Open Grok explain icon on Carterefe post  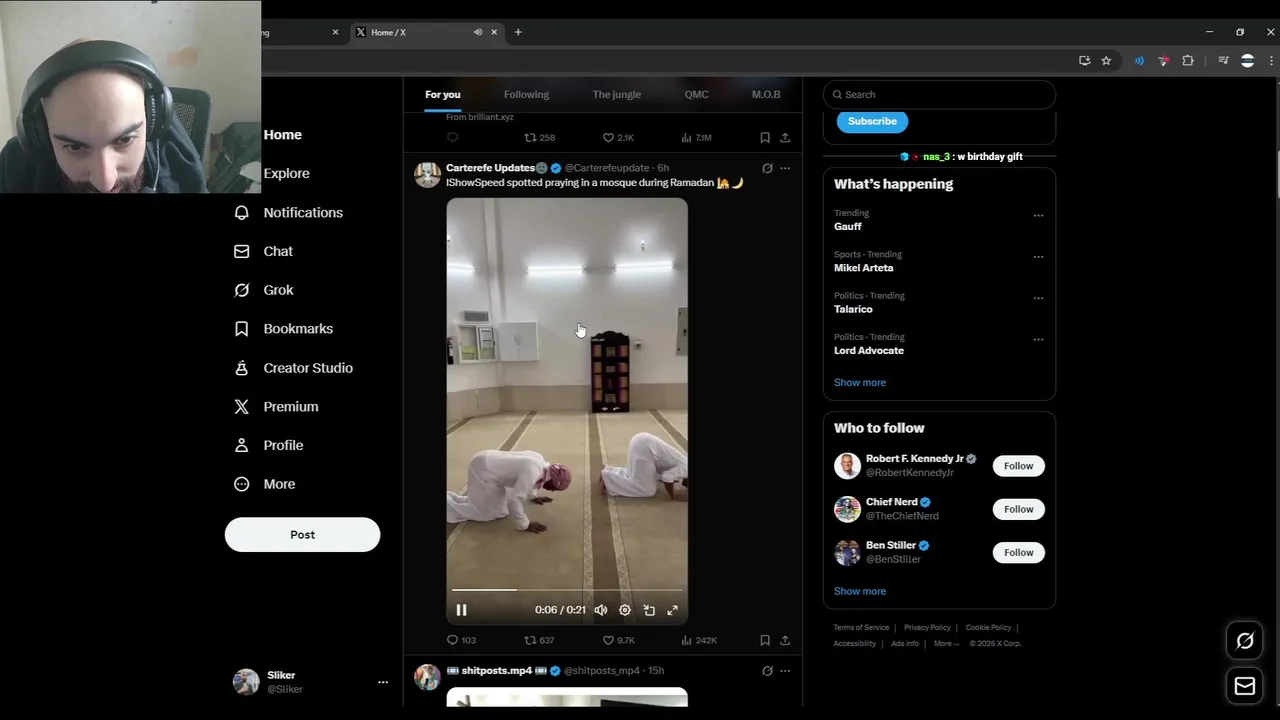[767, 168]
